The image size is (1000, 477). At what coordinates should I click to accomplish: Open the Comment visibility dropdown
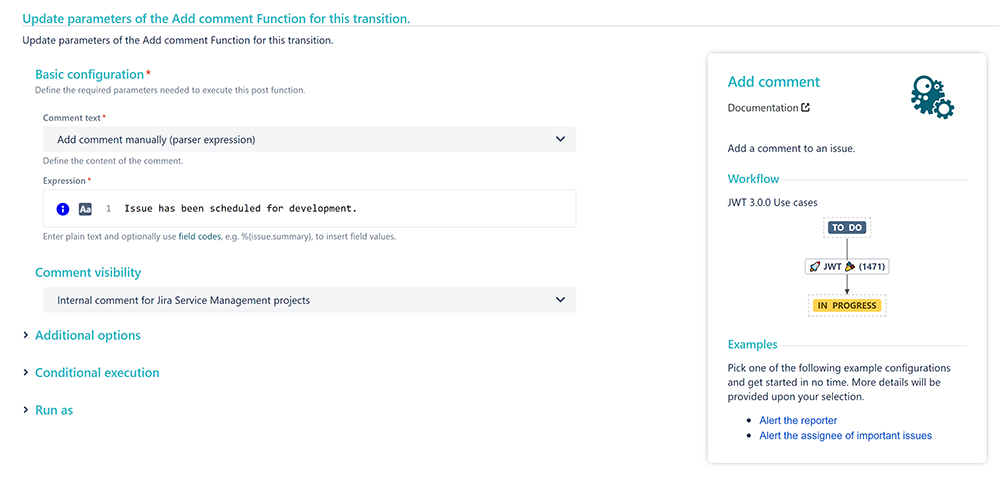(309, 300)
